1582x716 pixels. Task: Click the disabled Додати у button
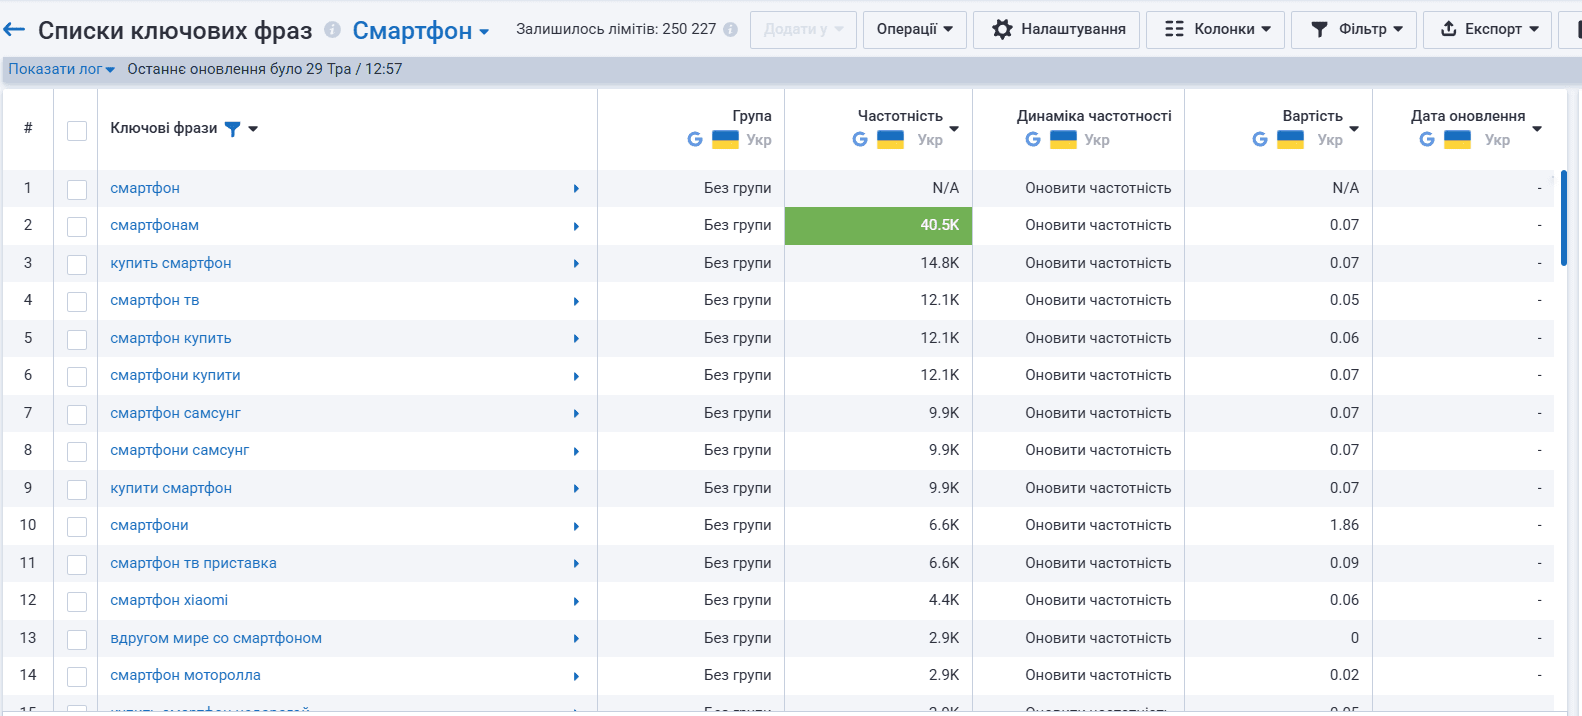[x=803, y=29]
